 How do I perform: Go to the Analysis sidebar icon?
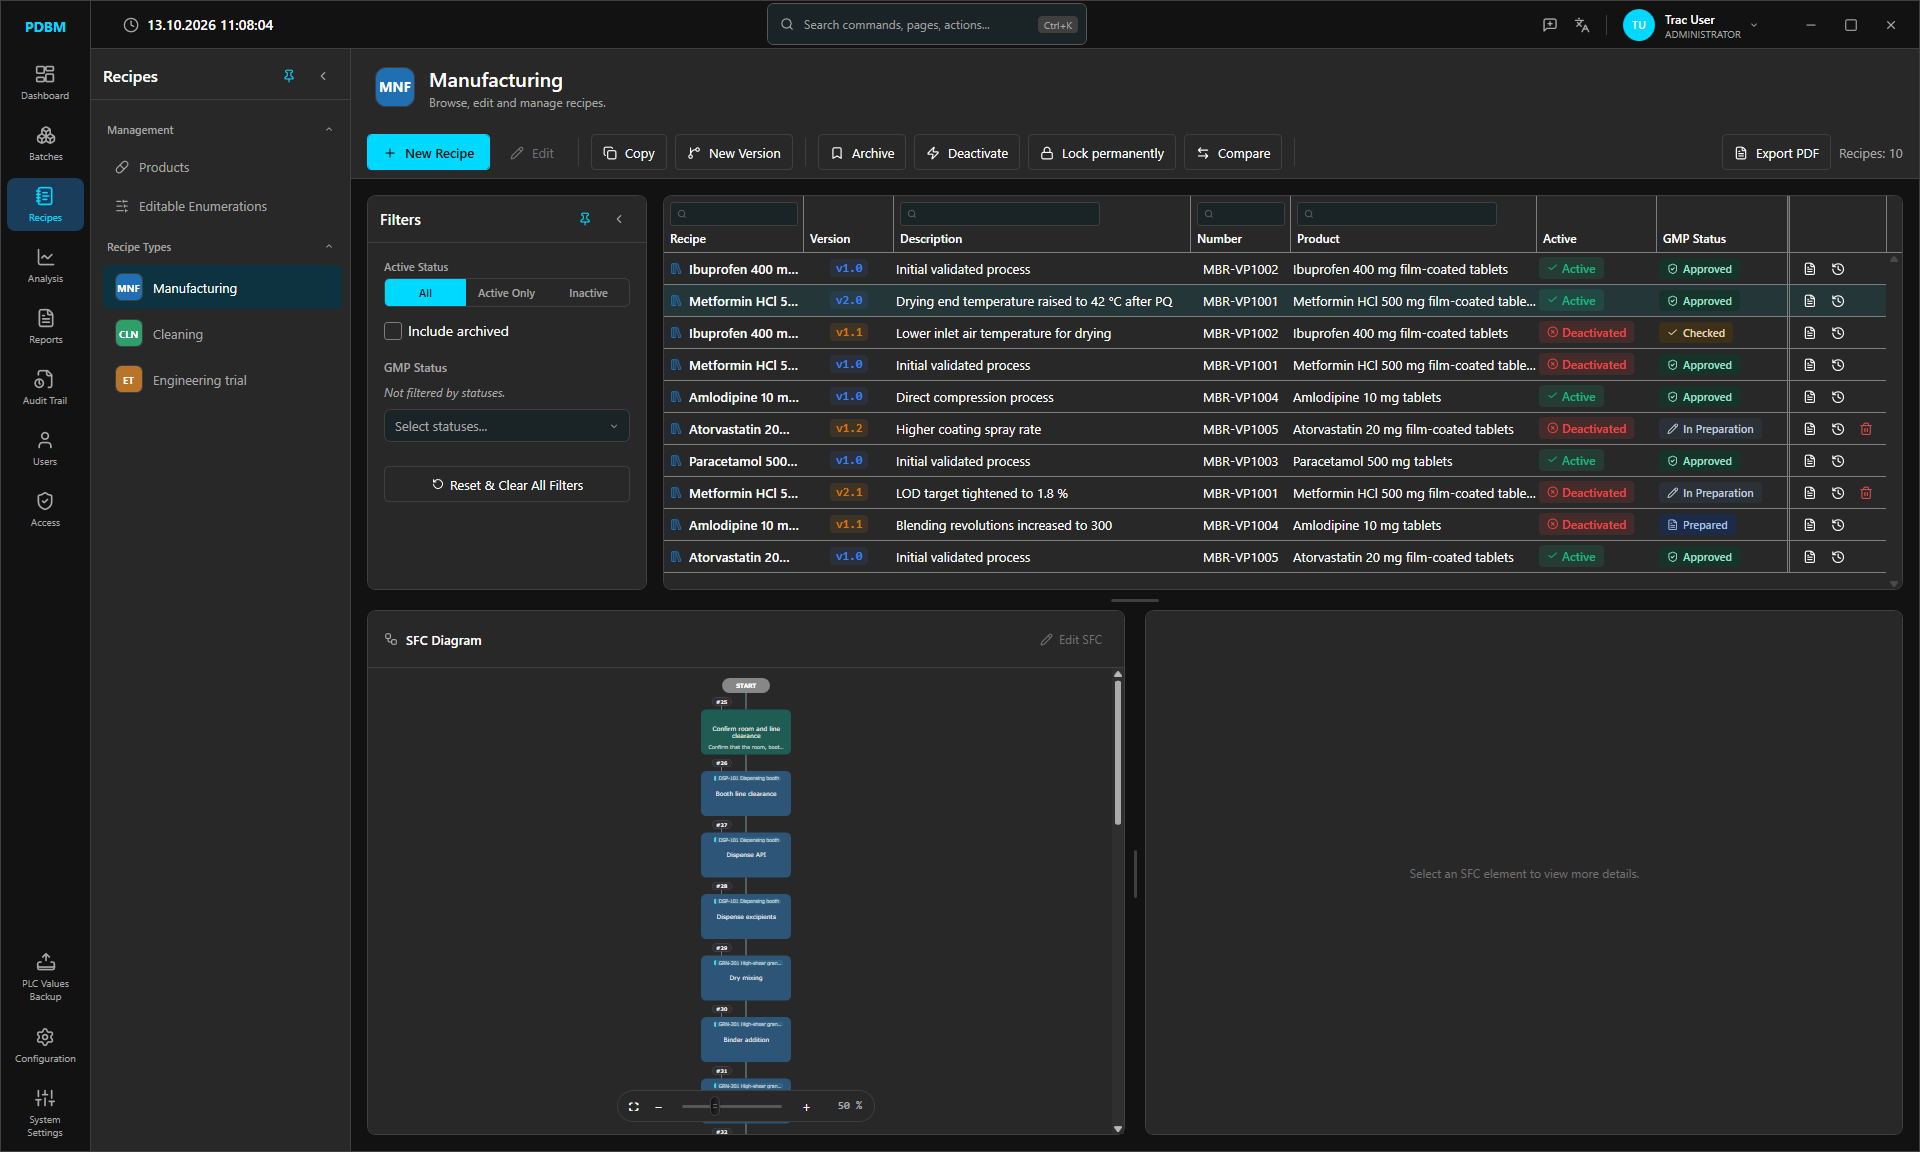[45, 265]
